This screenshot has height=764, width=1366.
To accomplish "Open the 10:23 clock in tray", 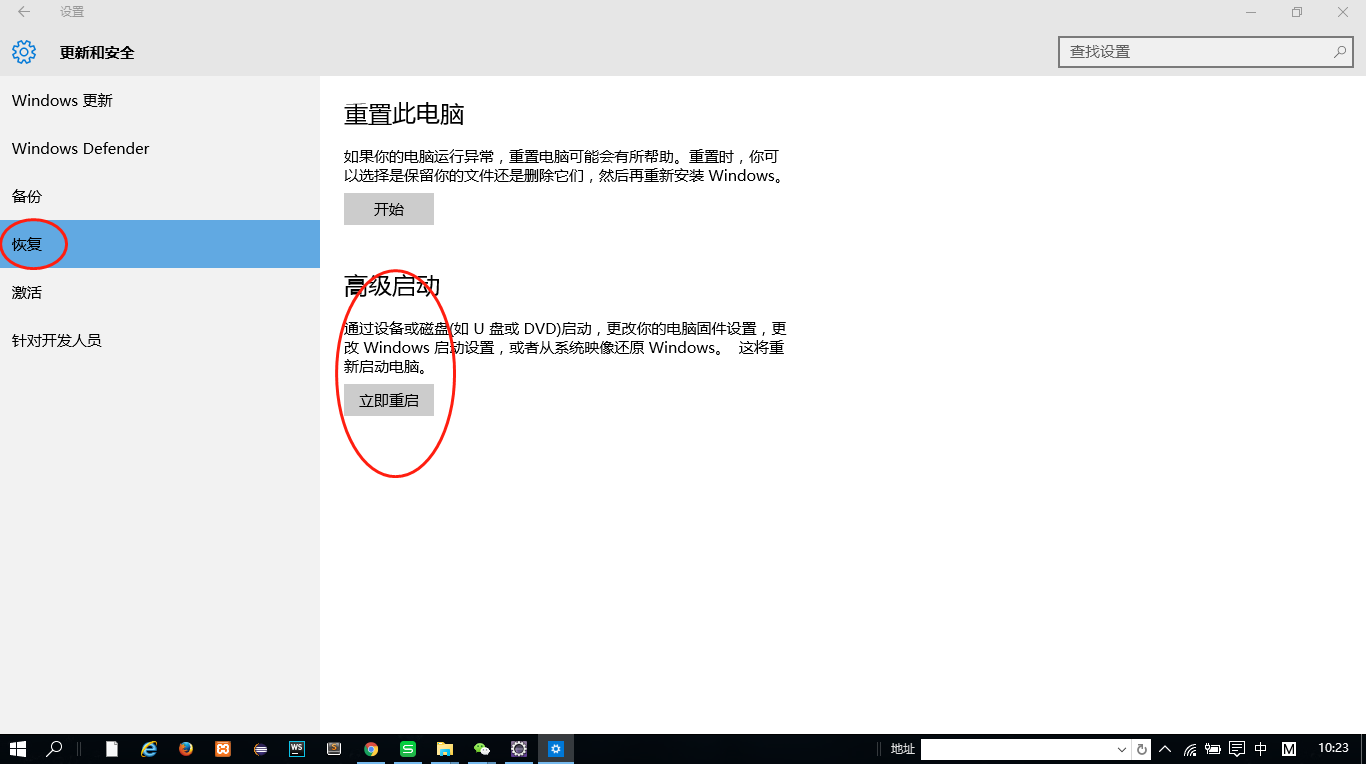I will tap(1333, 748).
